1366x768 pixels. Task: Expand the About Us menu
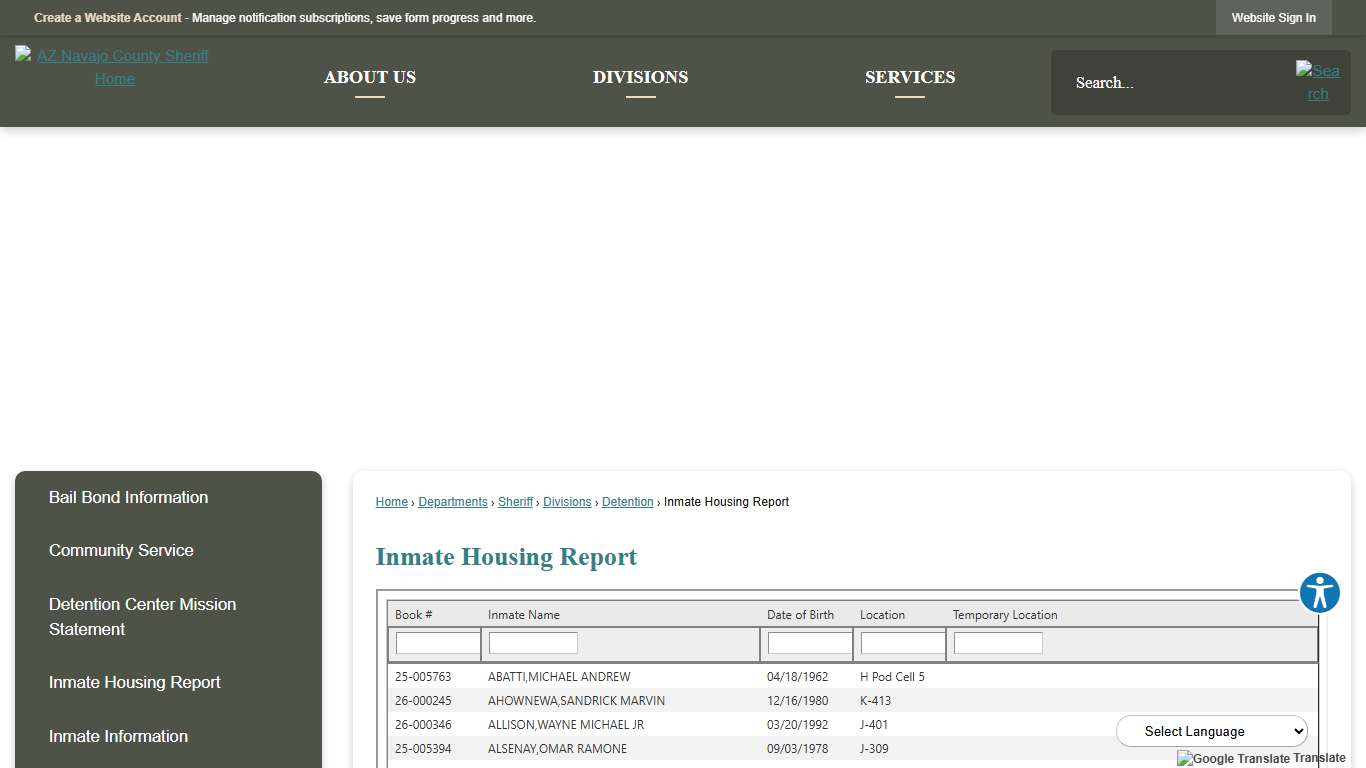coord(369,77)
